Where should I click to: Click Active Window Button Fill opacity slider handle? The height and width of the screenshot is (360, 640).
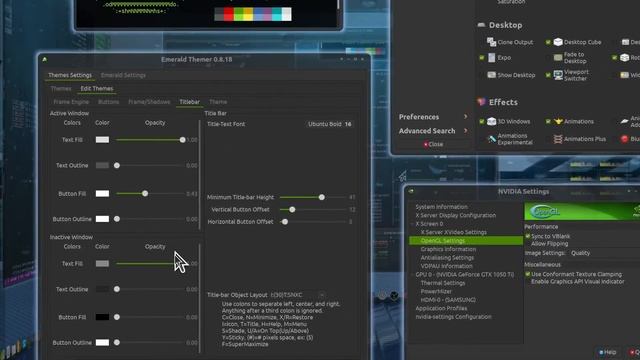(145, 193)
